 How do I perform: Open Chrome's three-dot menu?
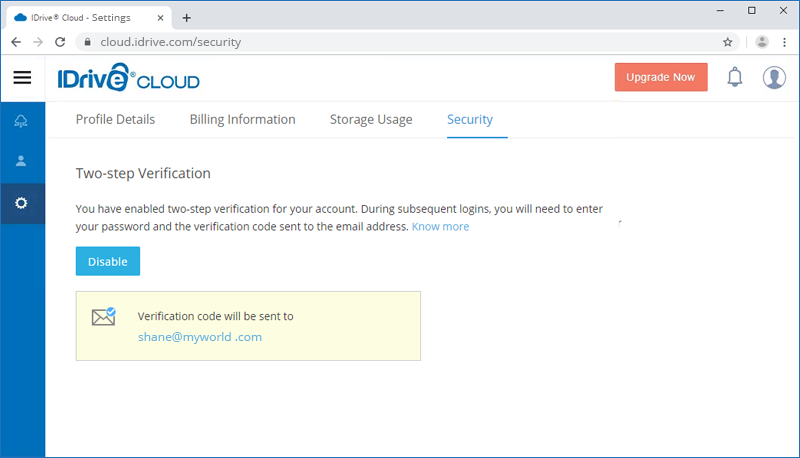pos(785,42)
